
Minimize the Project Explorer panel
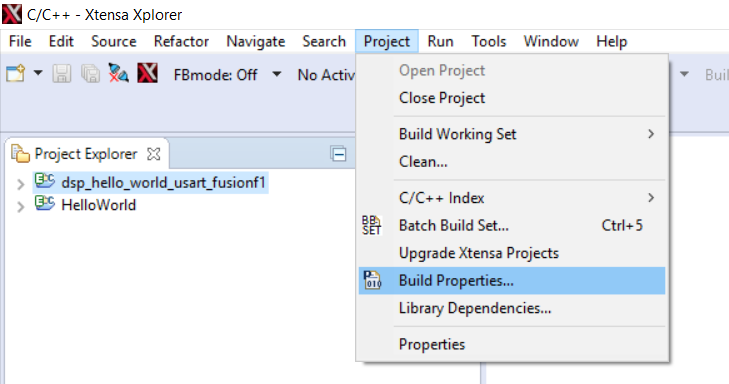tap(338, 153)
